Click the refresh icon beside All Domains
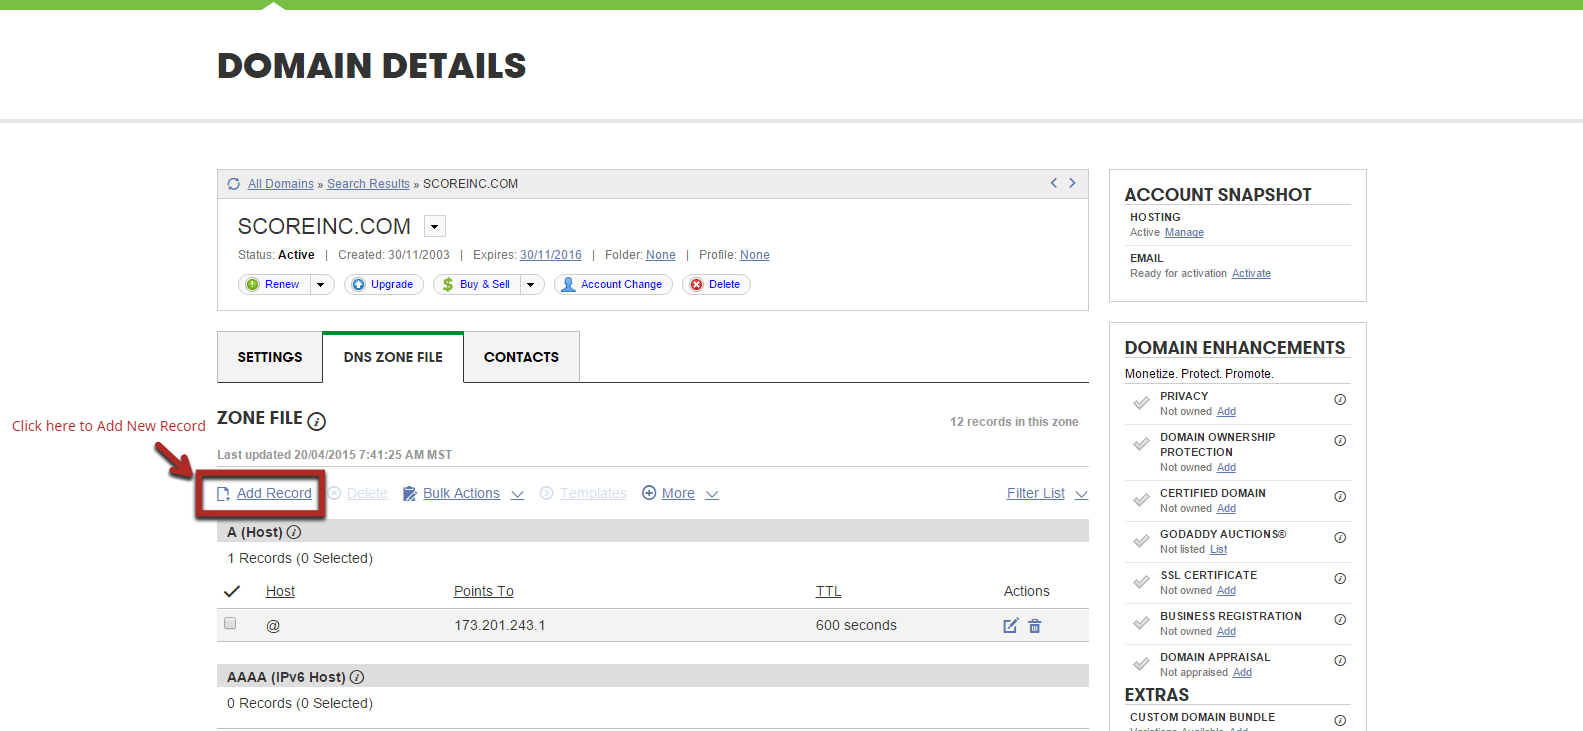 point(233,184)
